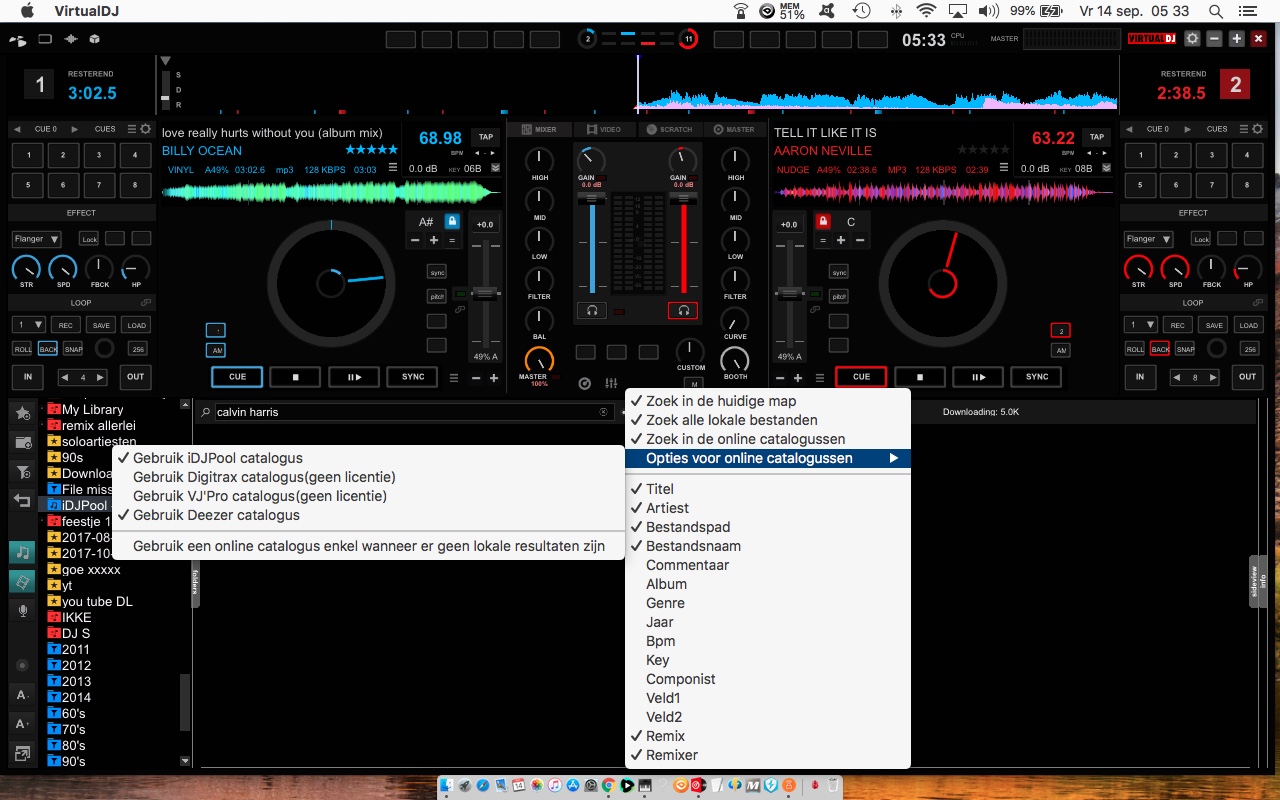Open 'Opties voor online catalogussen' submenu
The image size is (1280, 800).
tap(768, 458)
